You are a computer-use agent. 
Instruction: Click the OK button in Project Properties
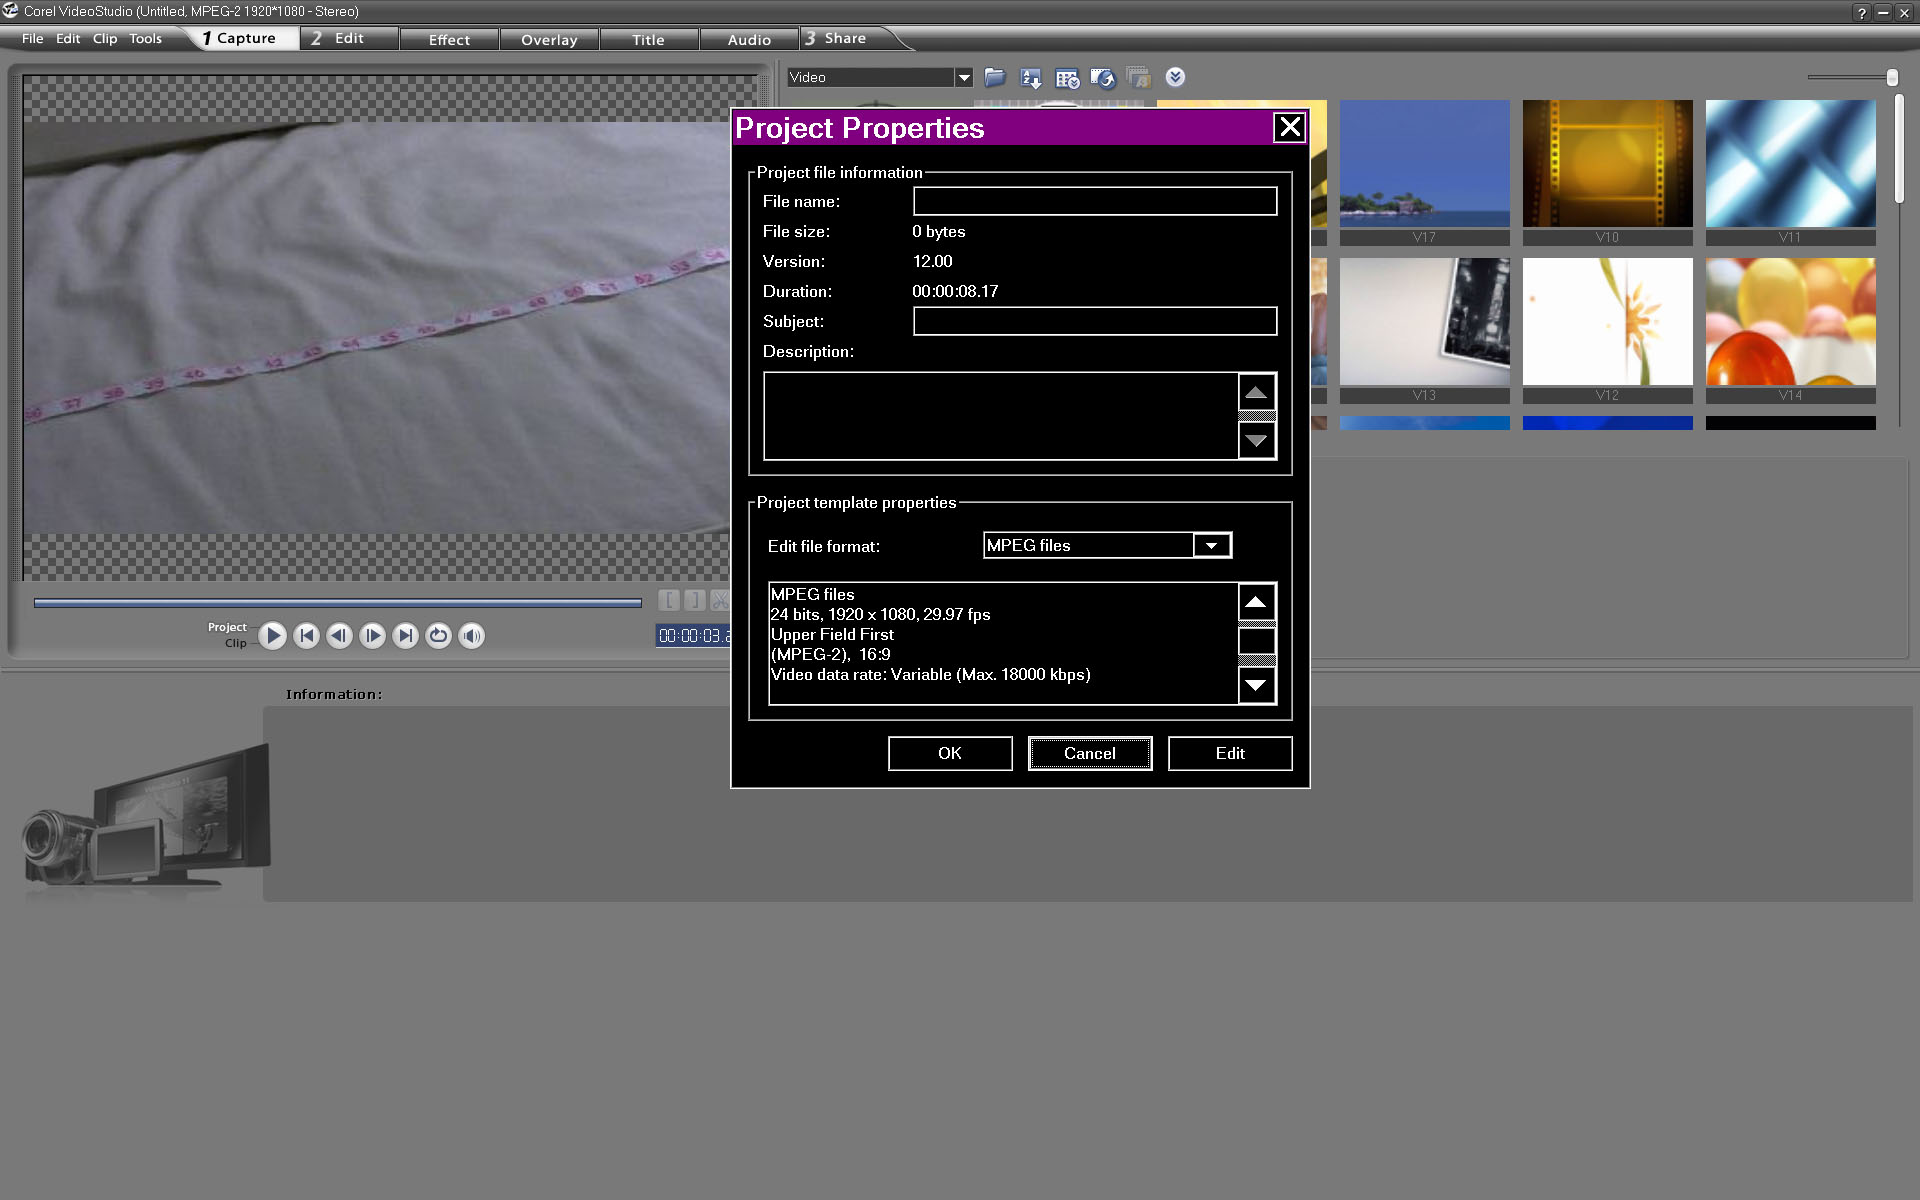click(x=949, y=753)
